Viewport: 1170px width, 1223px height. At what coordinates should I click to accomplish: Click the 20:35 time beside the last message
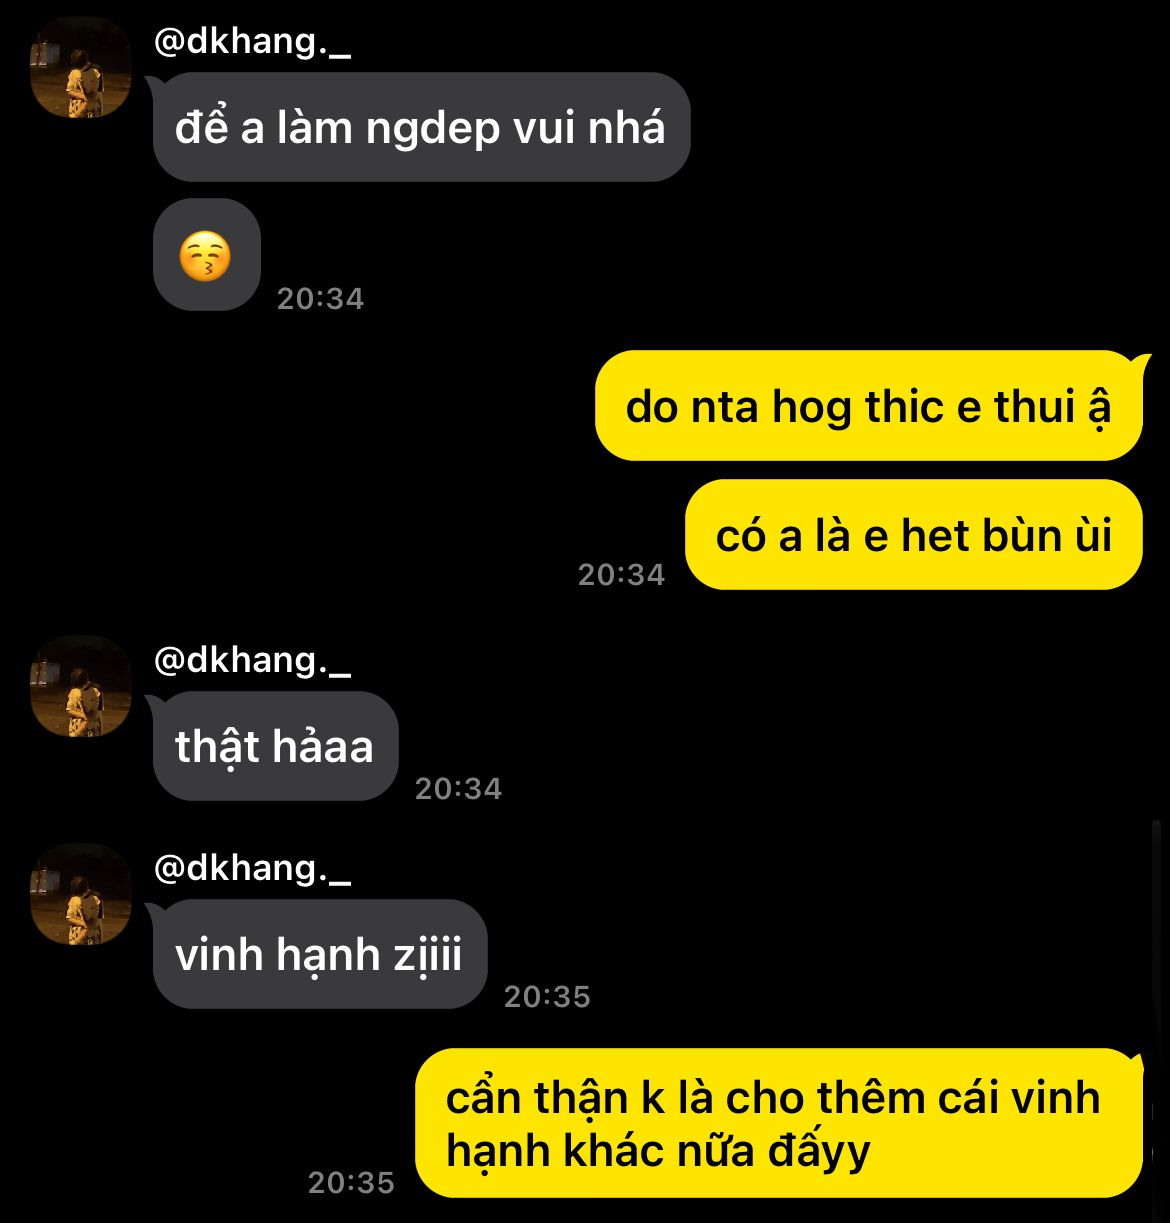coord(351,1183)
